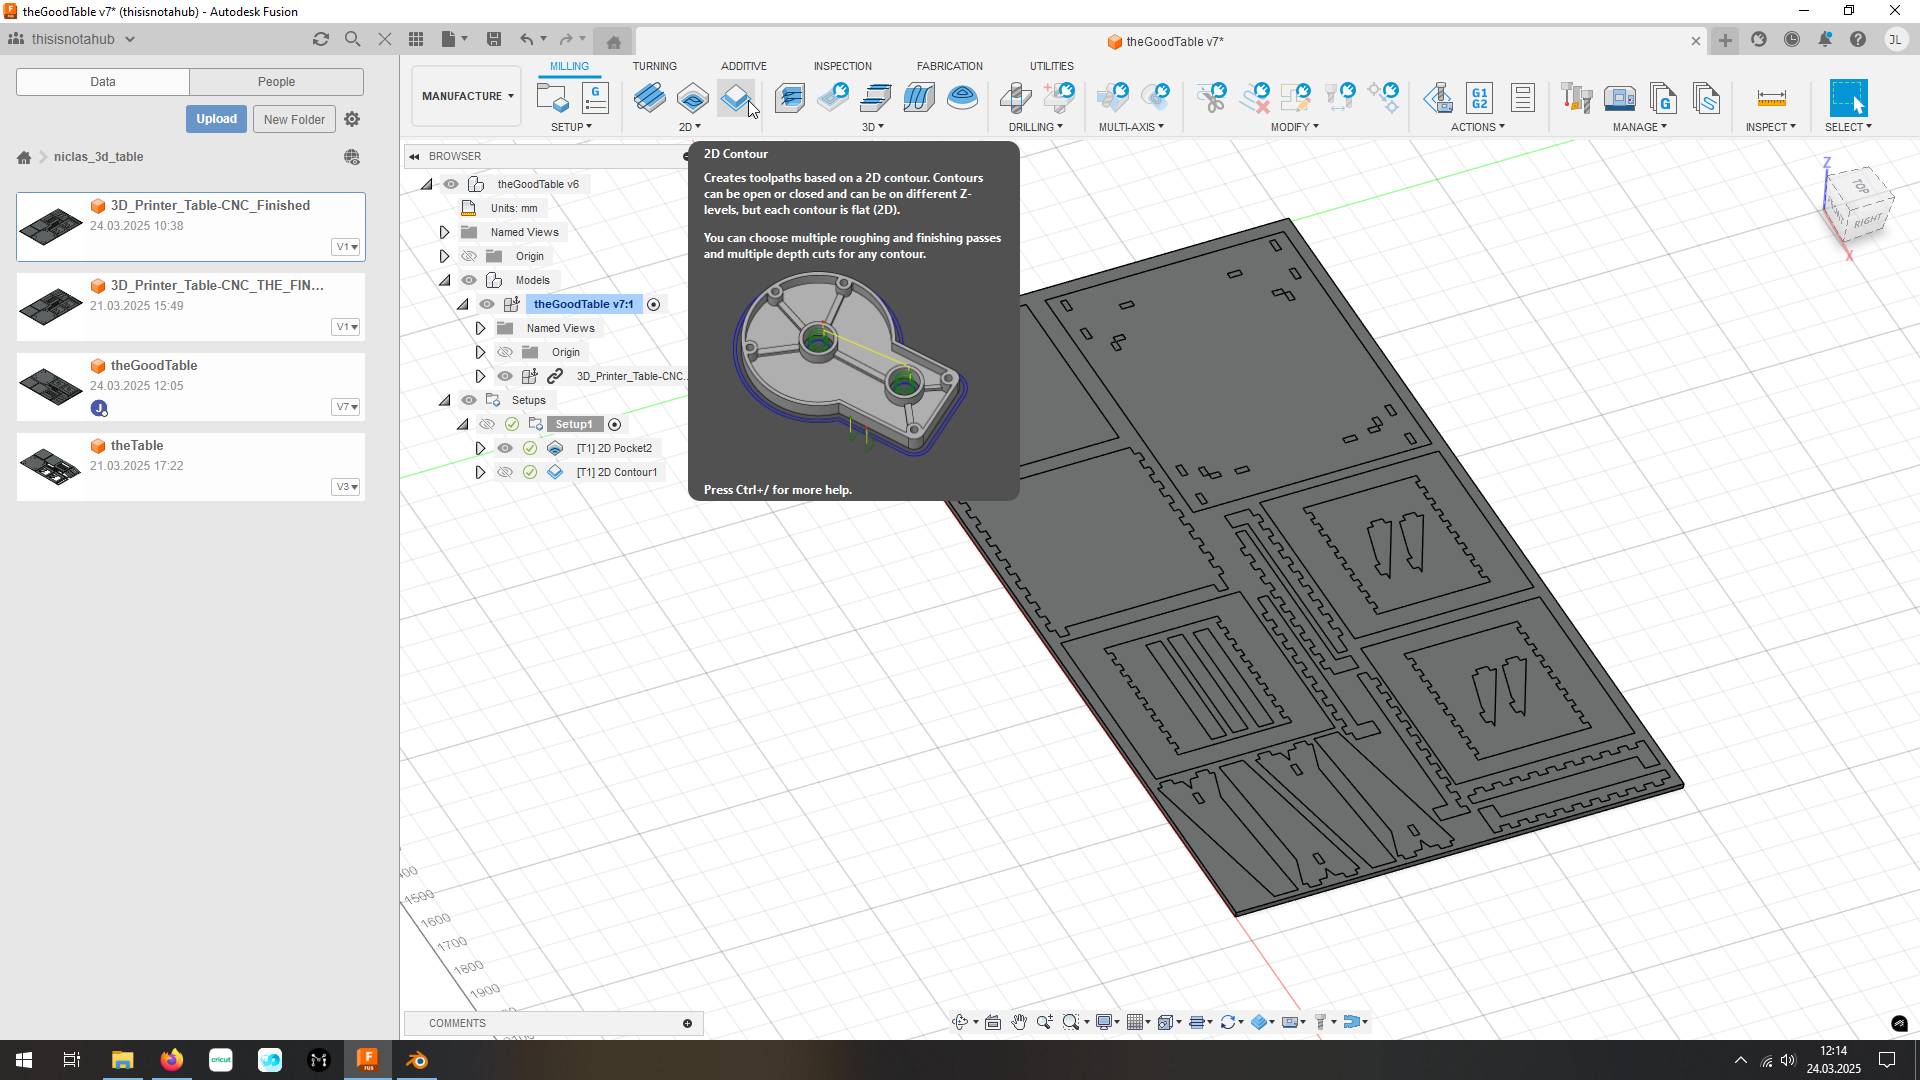The width and height of the screenshot is (1920, 1080).
Task: Open the Setup Sheet icon
Action: pyautogui.click(x=1523, y=98)
